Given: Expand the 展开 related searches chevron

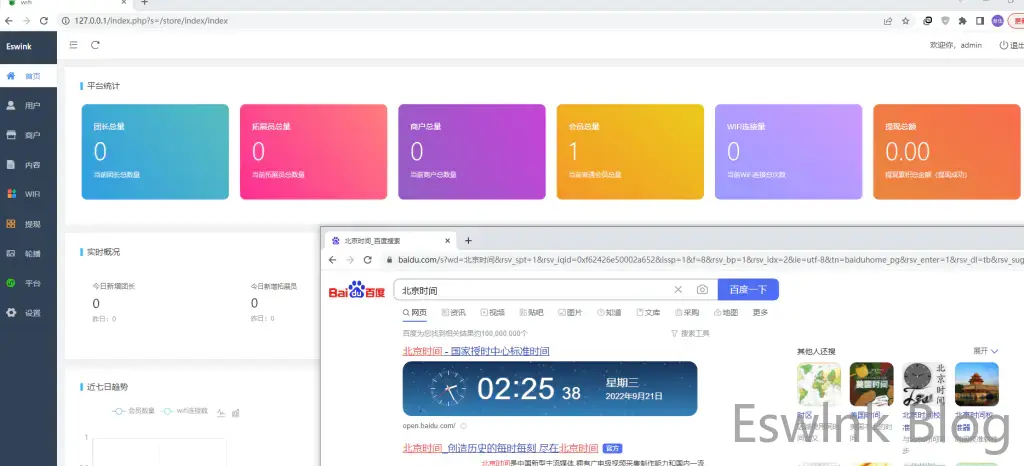Looking at the screenshot, I should 985,351.
